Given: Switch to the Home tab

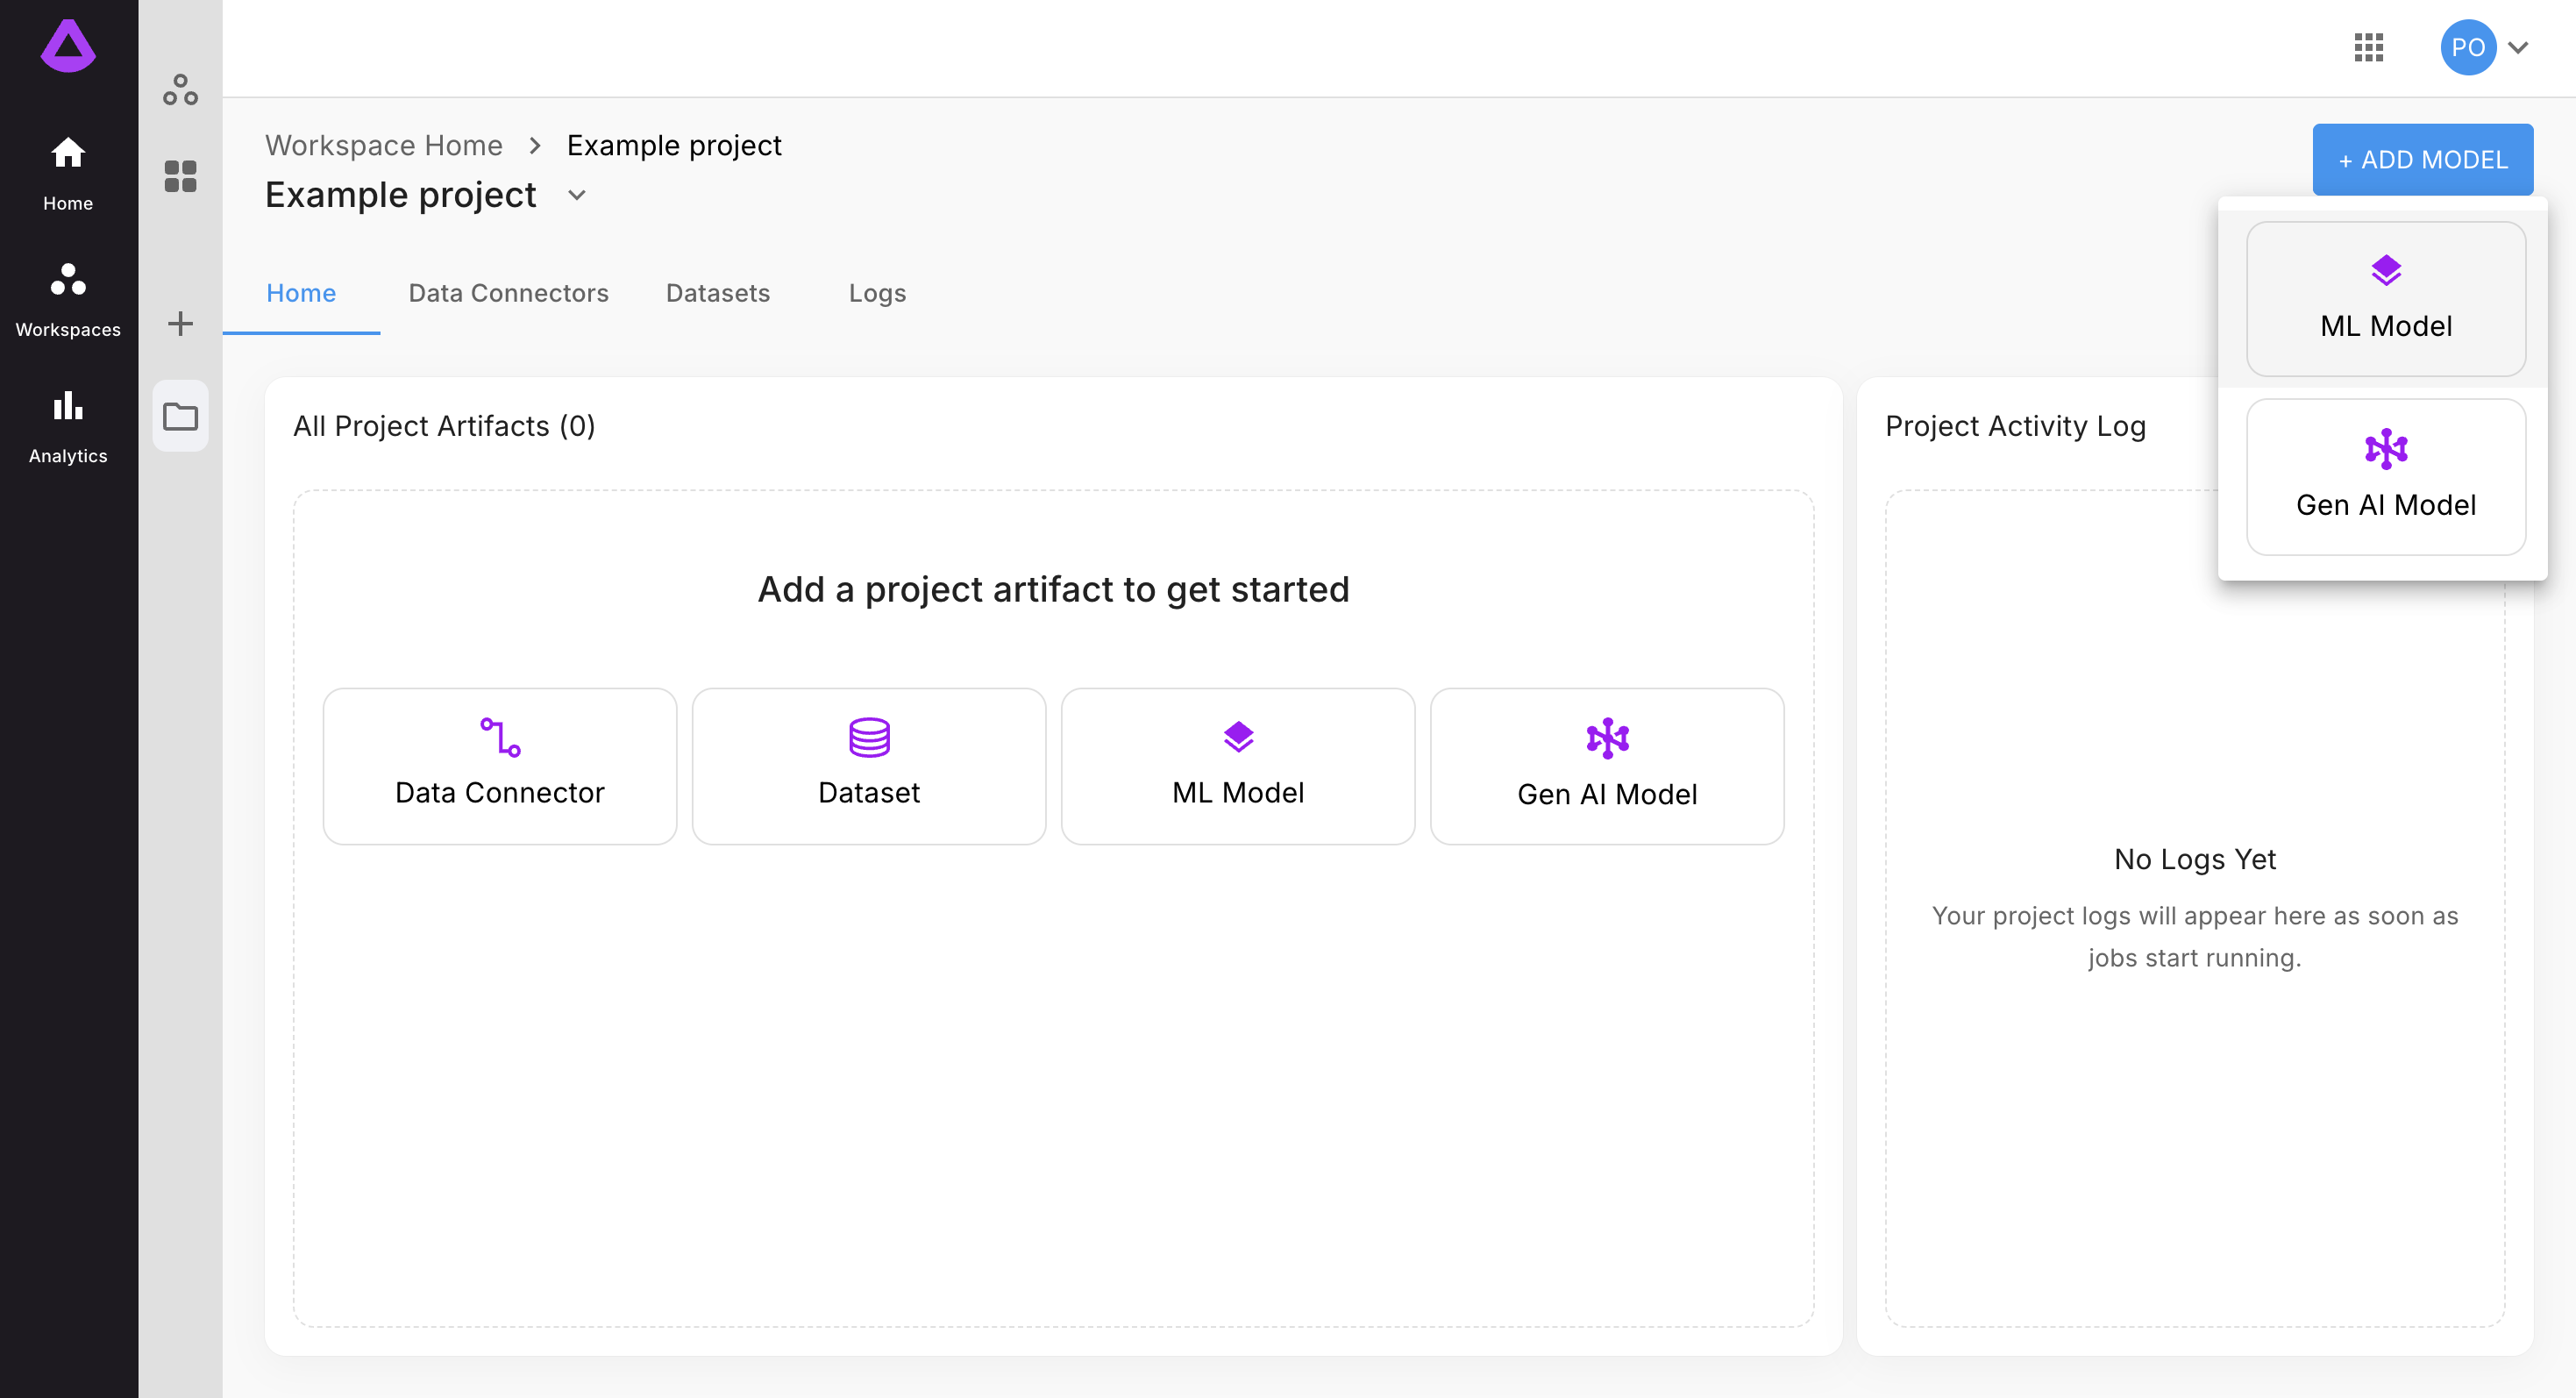Looking at the screenshot, I should point(301,293).
